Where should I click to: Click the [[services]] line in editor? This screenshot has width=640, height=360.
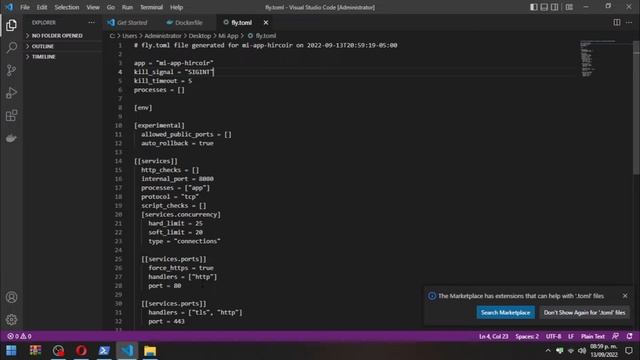[x=156, y=161]
